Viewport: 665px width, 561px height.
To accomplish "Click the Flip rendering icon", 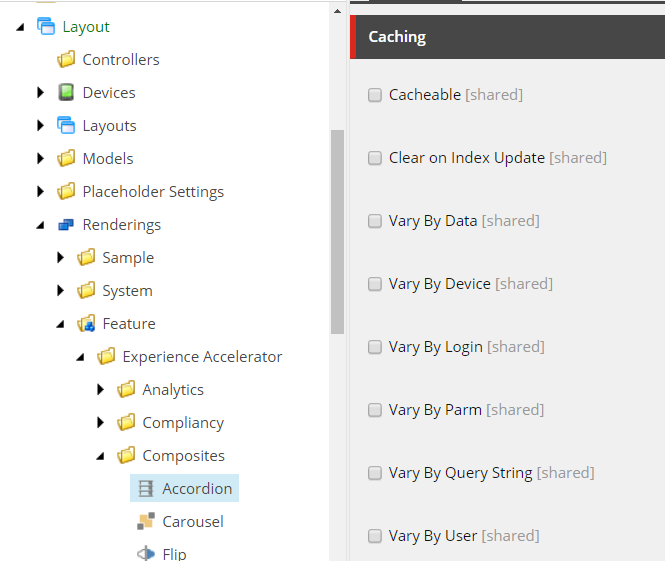I will click(x=146, y=553).
